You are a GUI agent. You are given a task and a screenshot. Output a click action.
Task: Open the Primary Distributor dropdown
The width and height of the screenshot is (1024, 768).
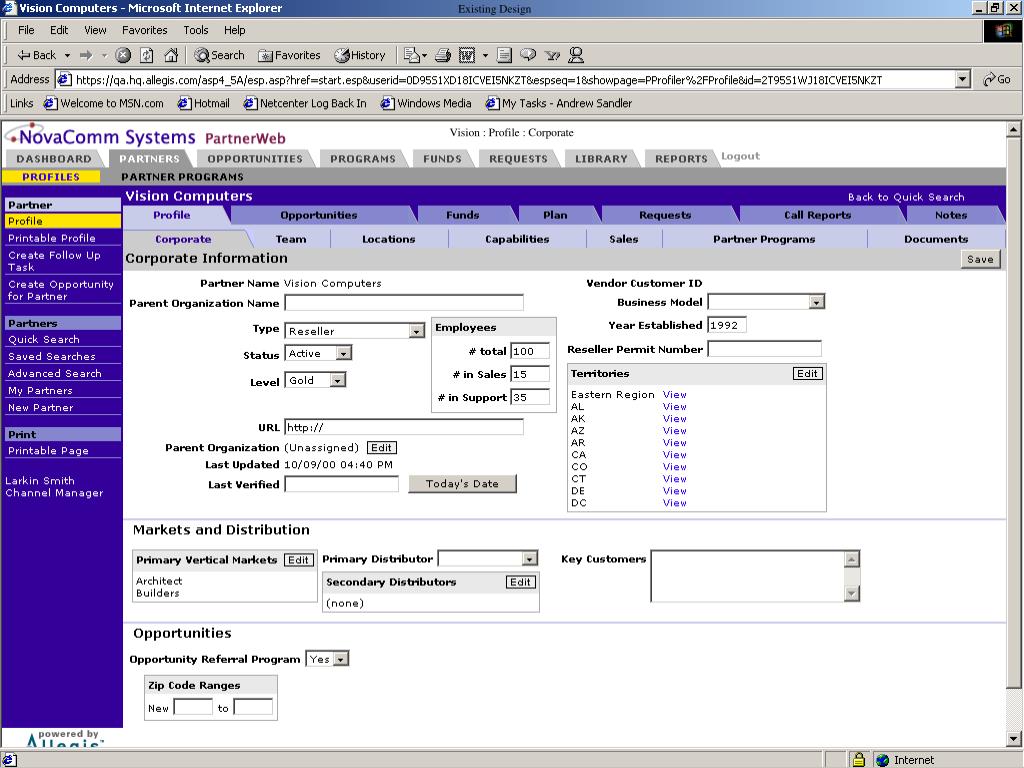click(x=530, y=558)
